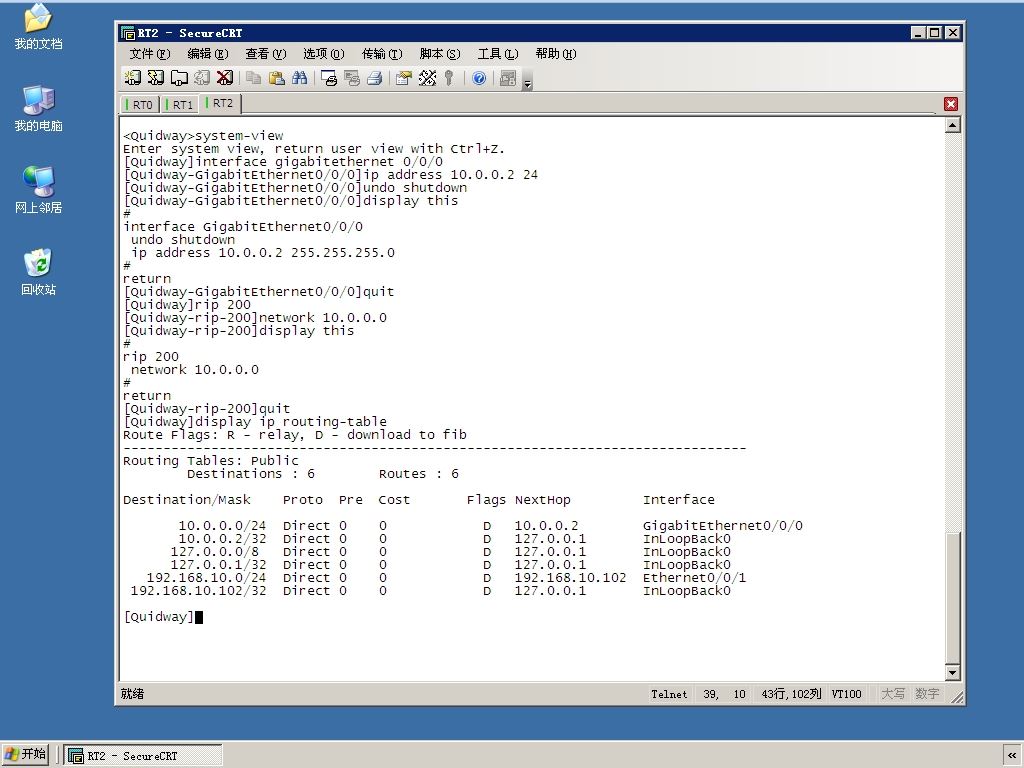Open the 脚本(S) menu

point(440,54)
